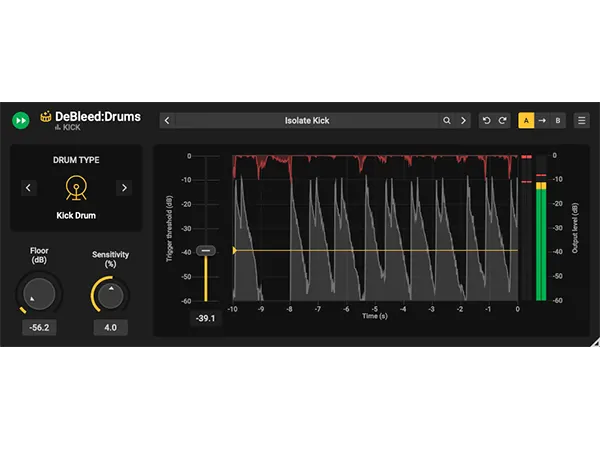600x450 pixels.
Task: Click the Time (s) axis label
Action: [x=375, y=316]
